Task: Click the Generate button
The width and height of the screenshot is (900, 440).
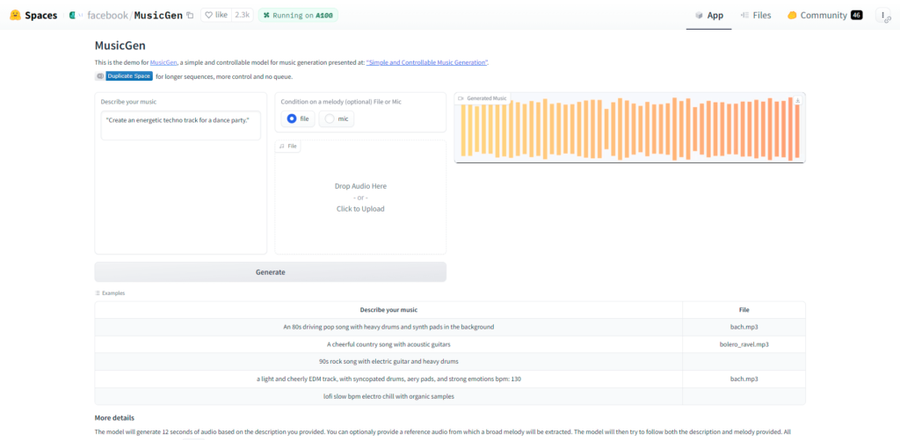Action: click(270, 272)
